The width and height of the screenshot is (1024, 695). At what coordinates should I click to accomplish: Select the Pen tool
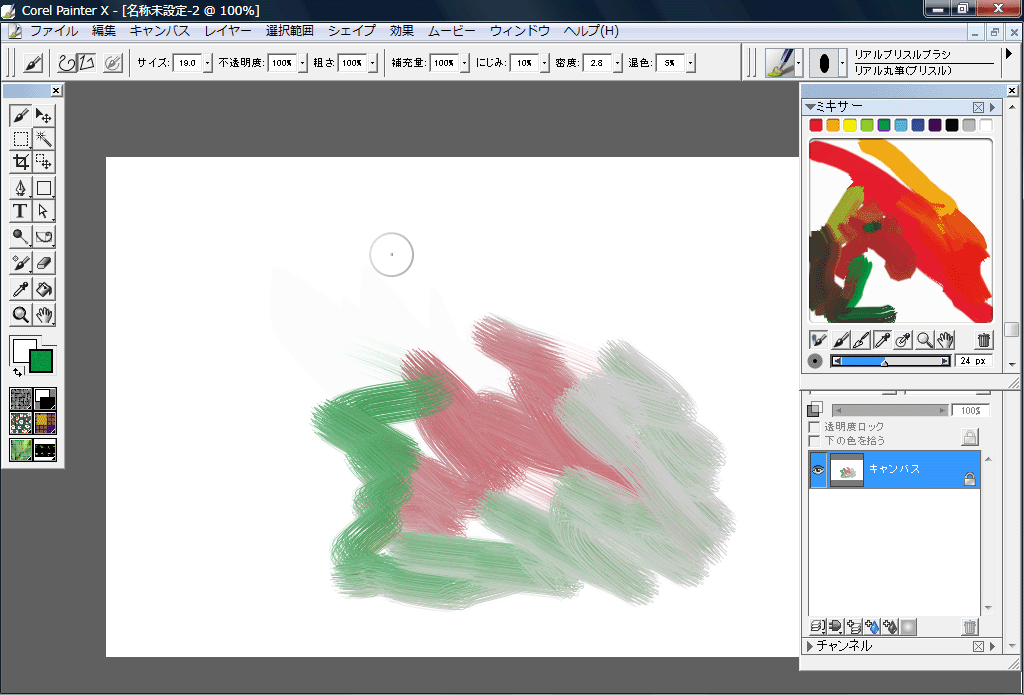[20, 188]
